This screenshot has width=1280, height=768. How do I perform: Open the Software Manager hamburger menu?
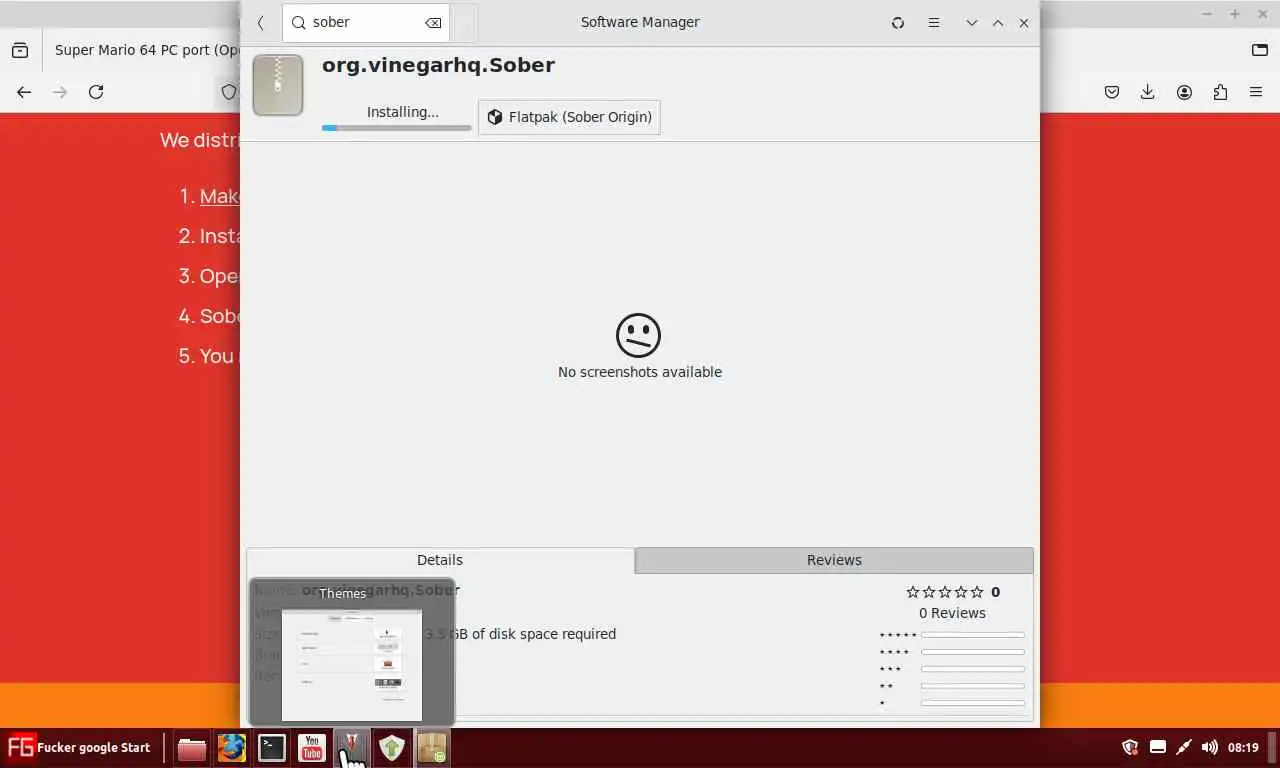[934, 22]
